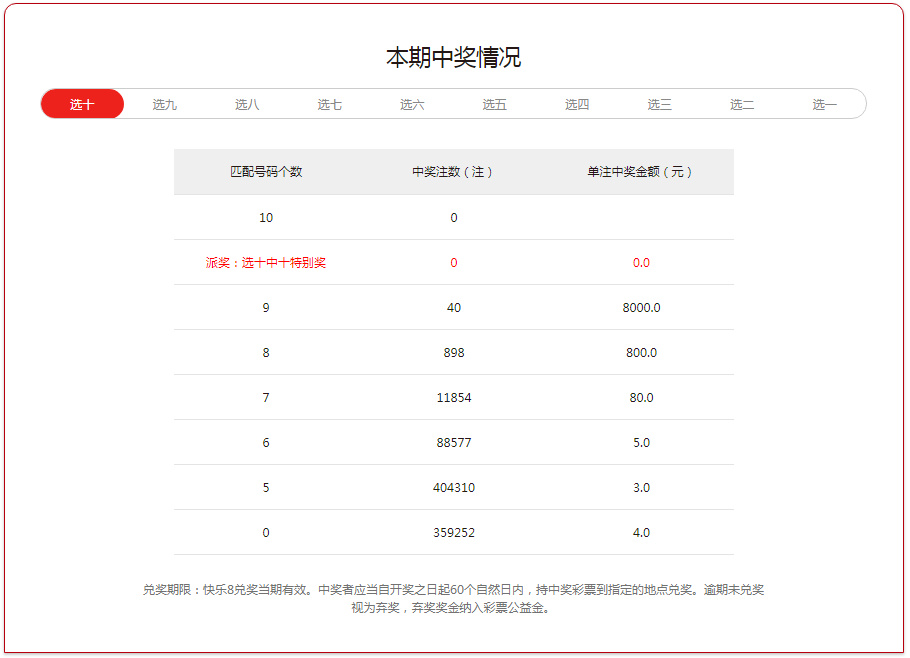
Task: Click the winner count 88577
Action: coord(454,443)
